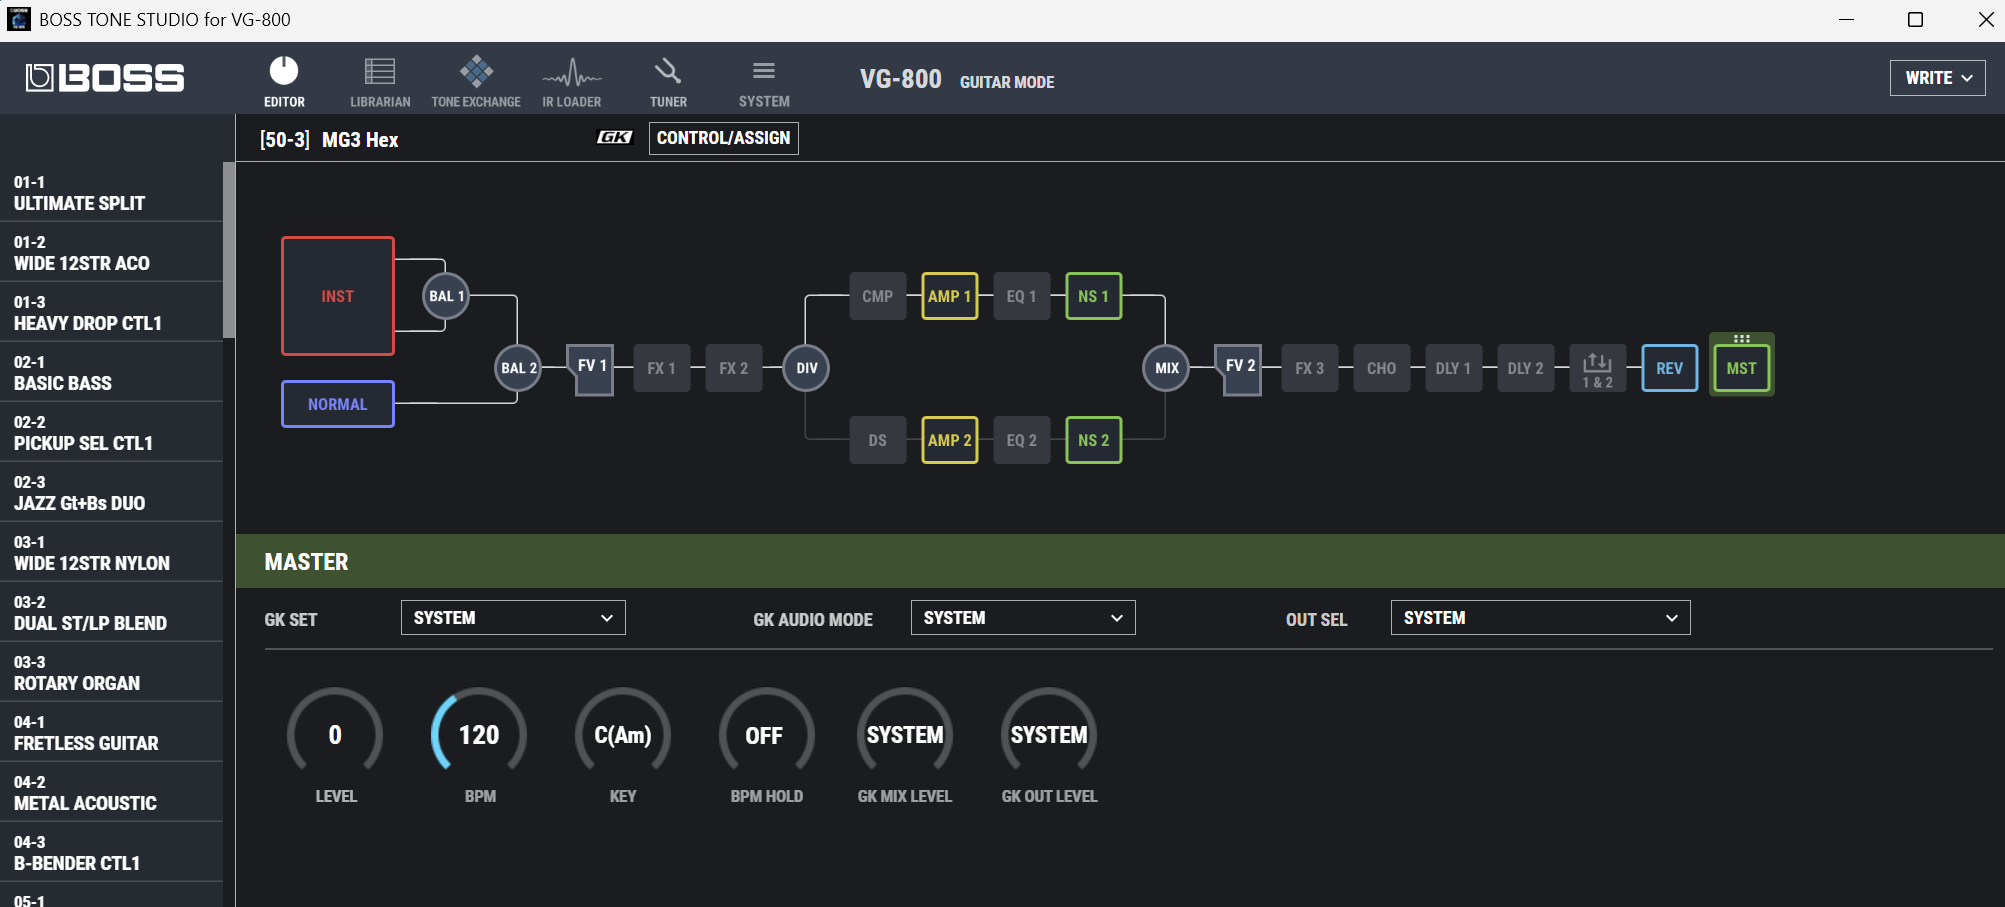Toggle the CHO chorus block
This screenshot has height=907, width=2005.
[x=1381, y=368]
